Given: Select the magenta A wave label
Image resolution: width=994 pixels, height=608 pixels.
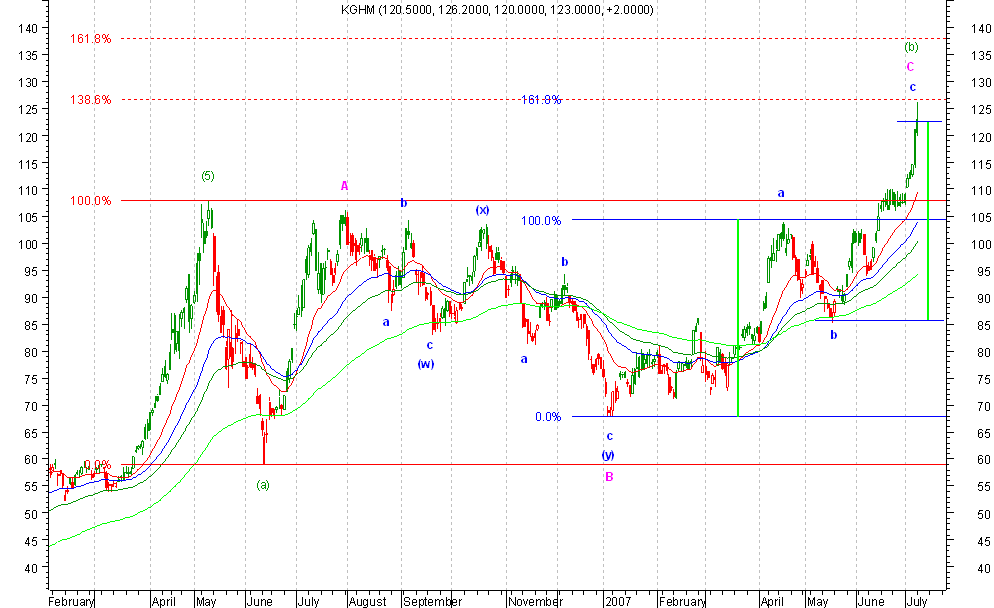Looking at the screenshot, I should (344, 185).
